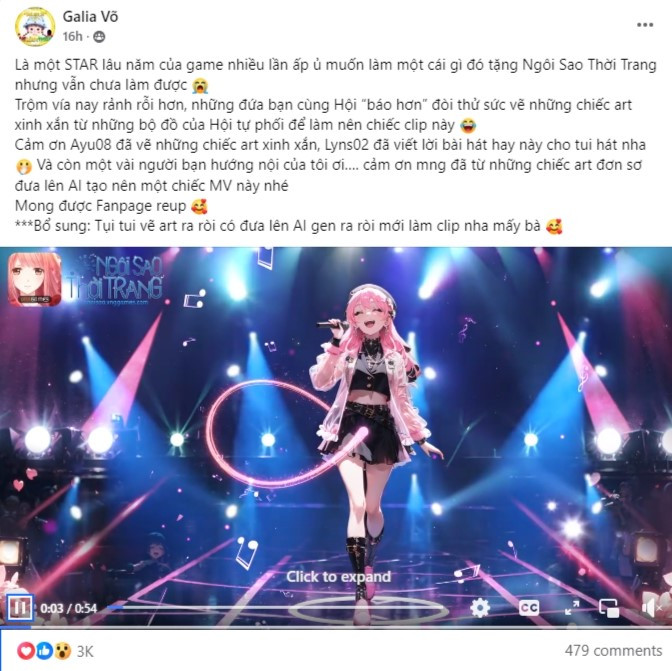Click the wow reaction emoji icon
Screen dimensions: 672x671
click(x=63, y=651)
